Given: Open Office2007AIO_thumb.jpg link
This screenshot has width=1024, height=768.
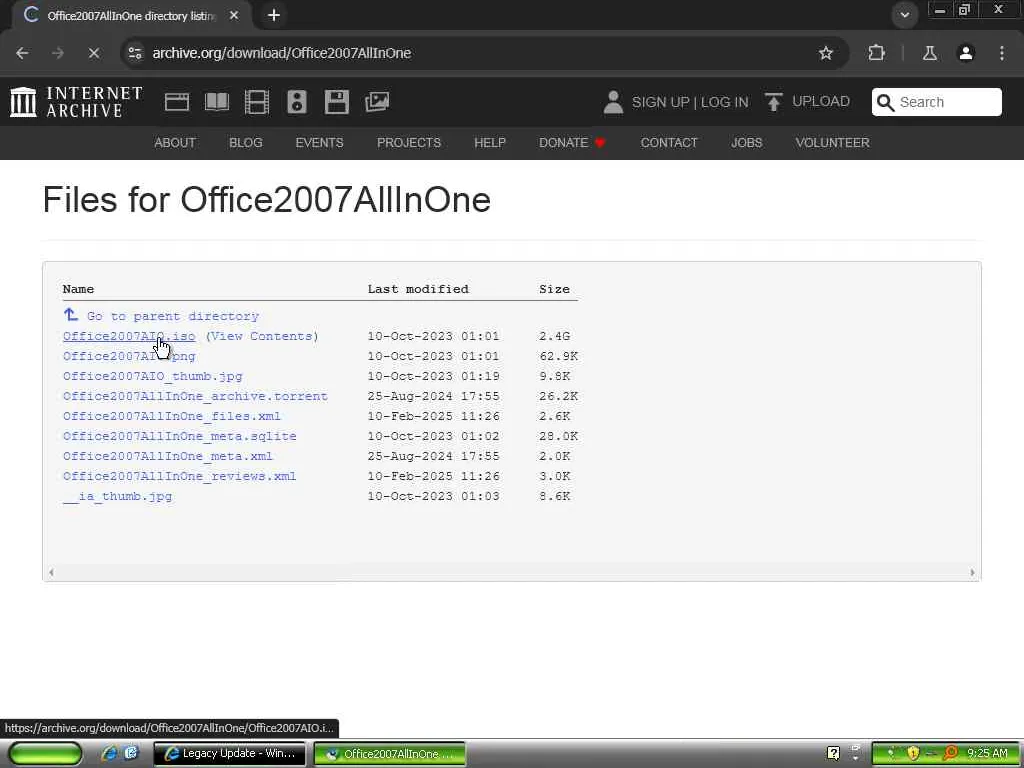Looking at the screenshot, I should pos(152,376).
